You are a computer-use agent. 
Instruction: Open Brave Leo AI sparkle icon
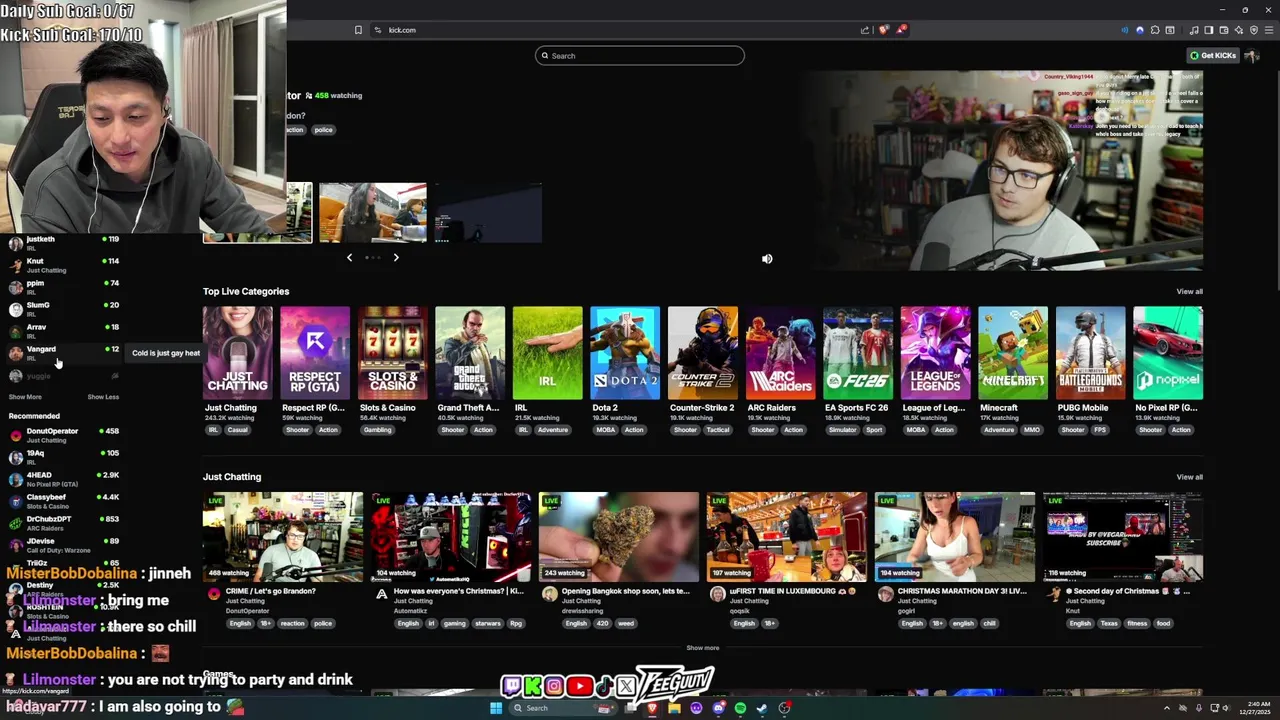(1239, 30)
